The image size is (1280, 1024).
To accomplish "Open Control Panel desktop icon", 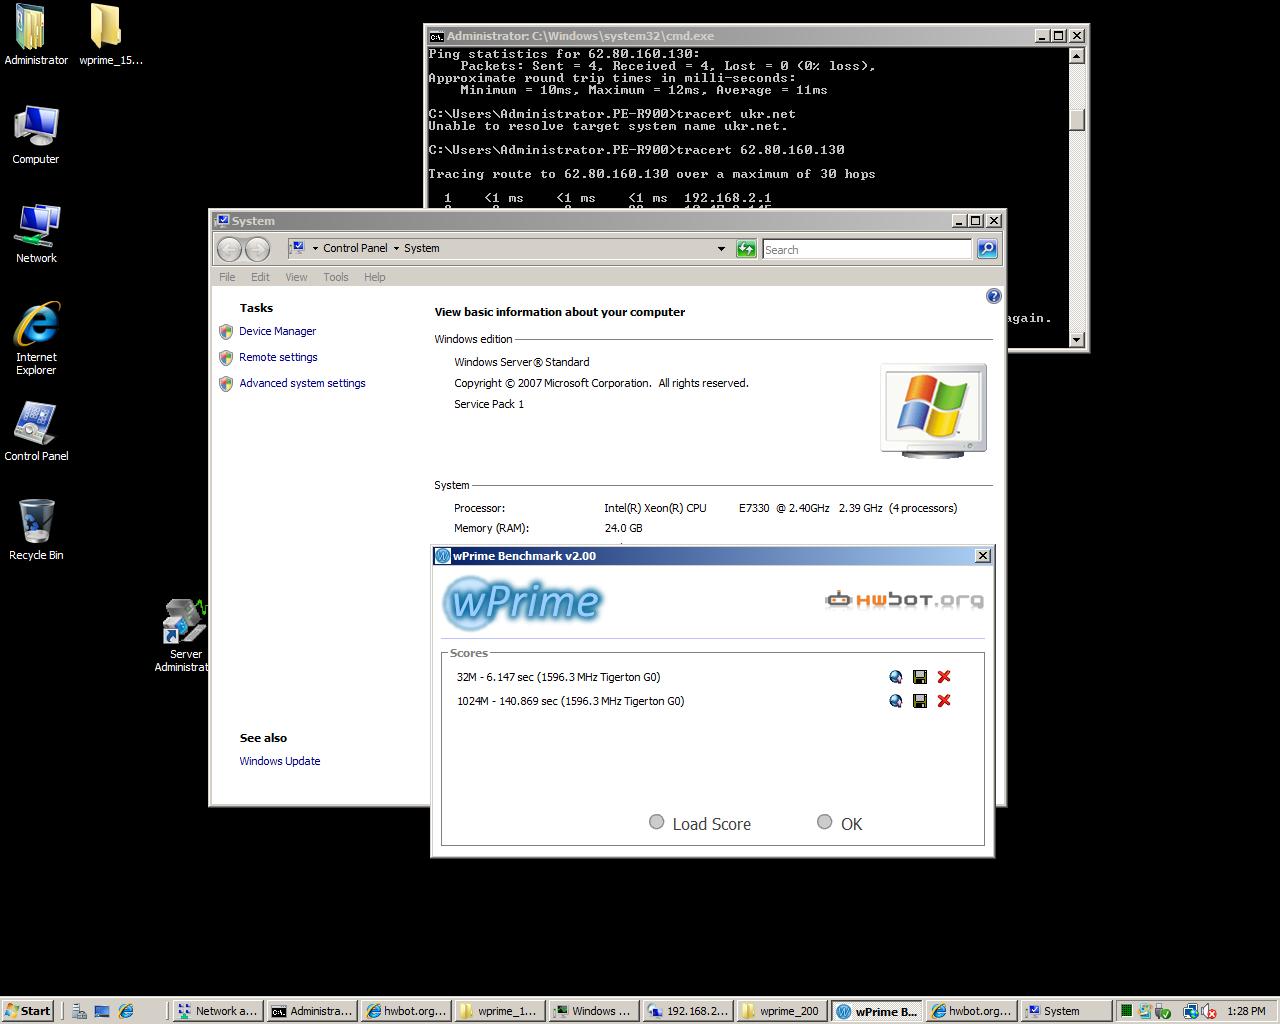I will tap(36, 432).
